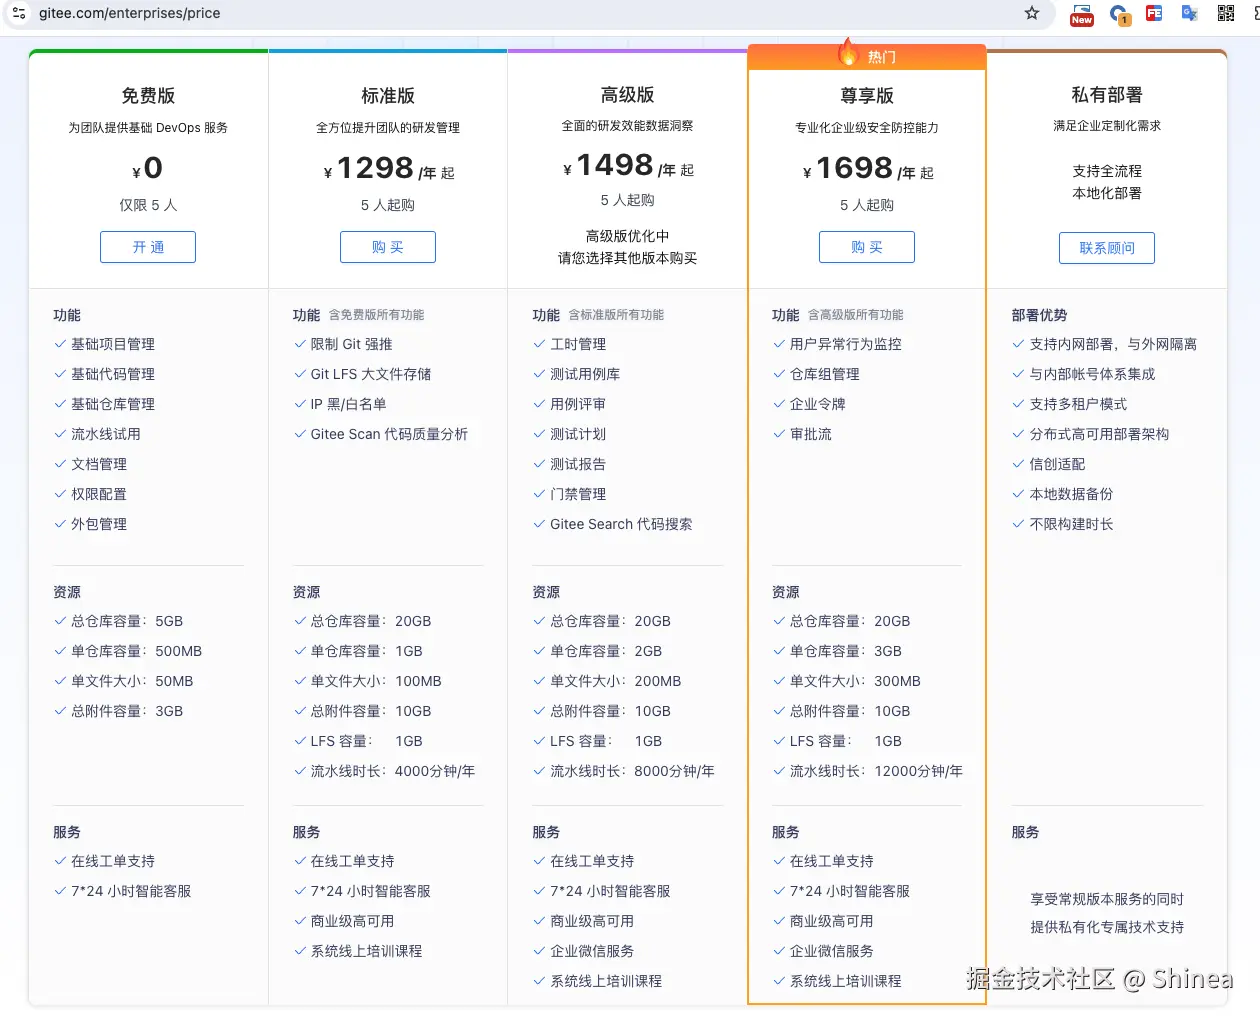This screenshot has width=1260, height=1019.
Task: Click 流水线时长: 12000分钟/年 entry
Action: click(x=876, y=771)
